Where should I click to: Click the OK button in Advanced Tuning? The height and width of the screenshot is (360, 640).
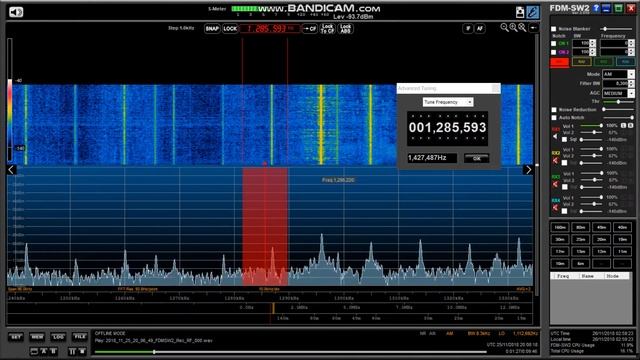[476, 158]
